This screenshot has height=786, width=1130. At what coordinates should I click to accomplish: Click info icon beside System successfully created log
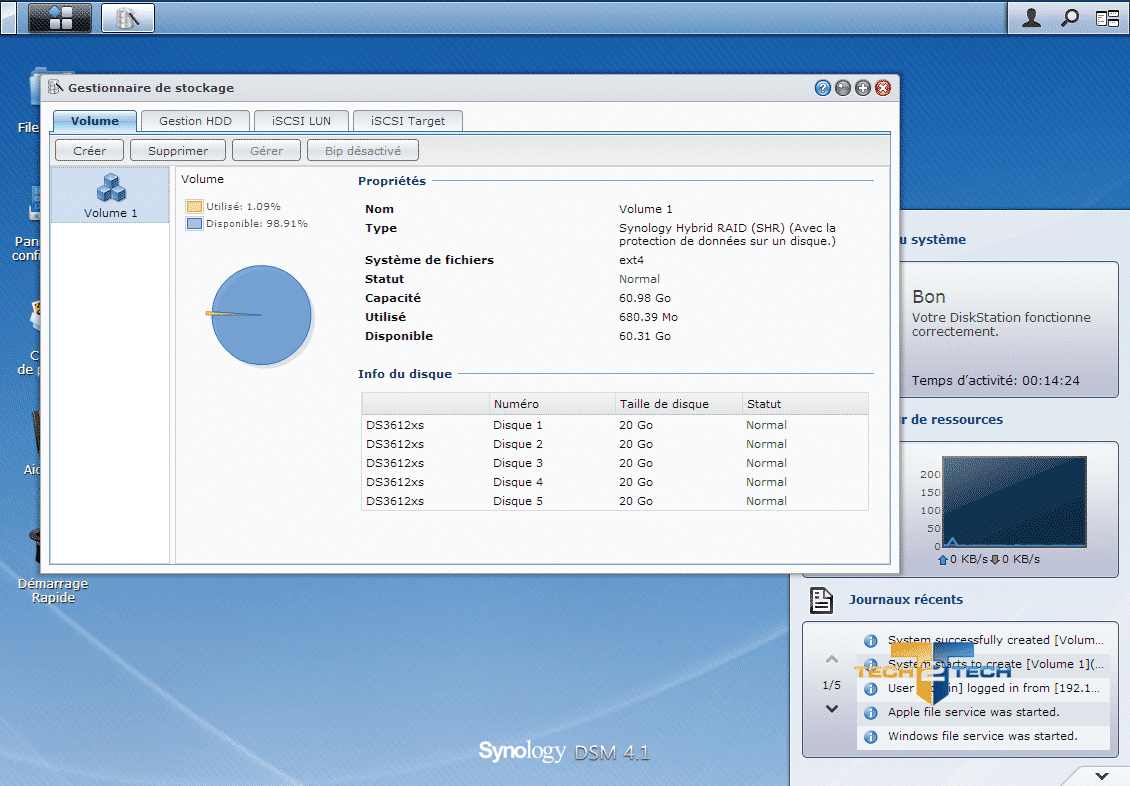[x=871, y=640]
